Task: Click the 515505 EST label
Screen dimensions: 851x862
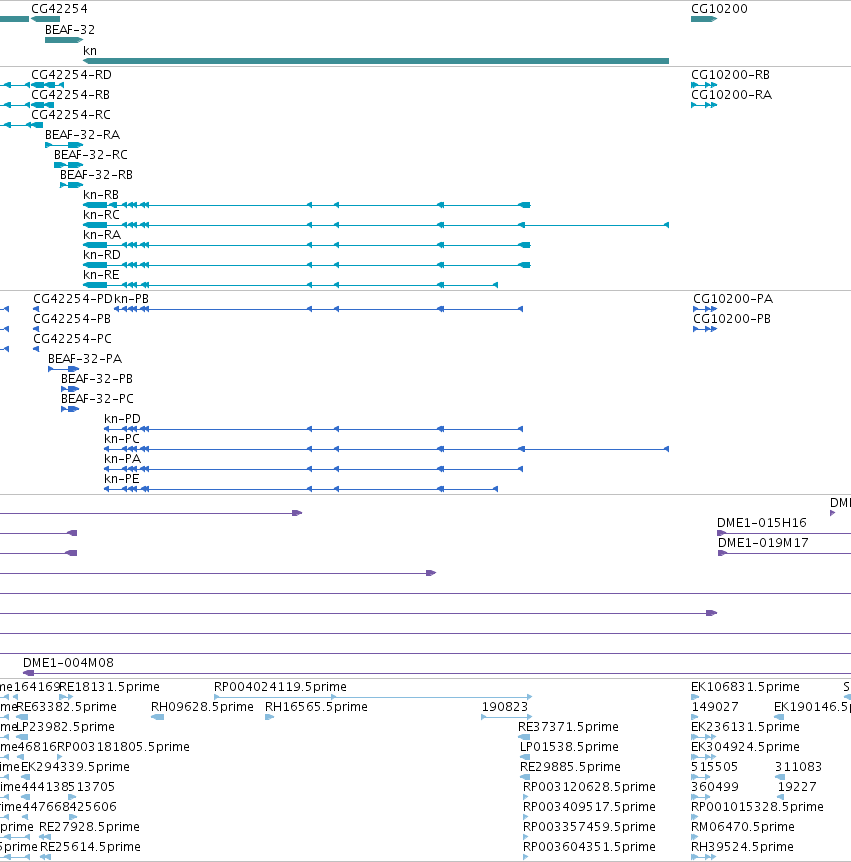Action: coord(715,767)
